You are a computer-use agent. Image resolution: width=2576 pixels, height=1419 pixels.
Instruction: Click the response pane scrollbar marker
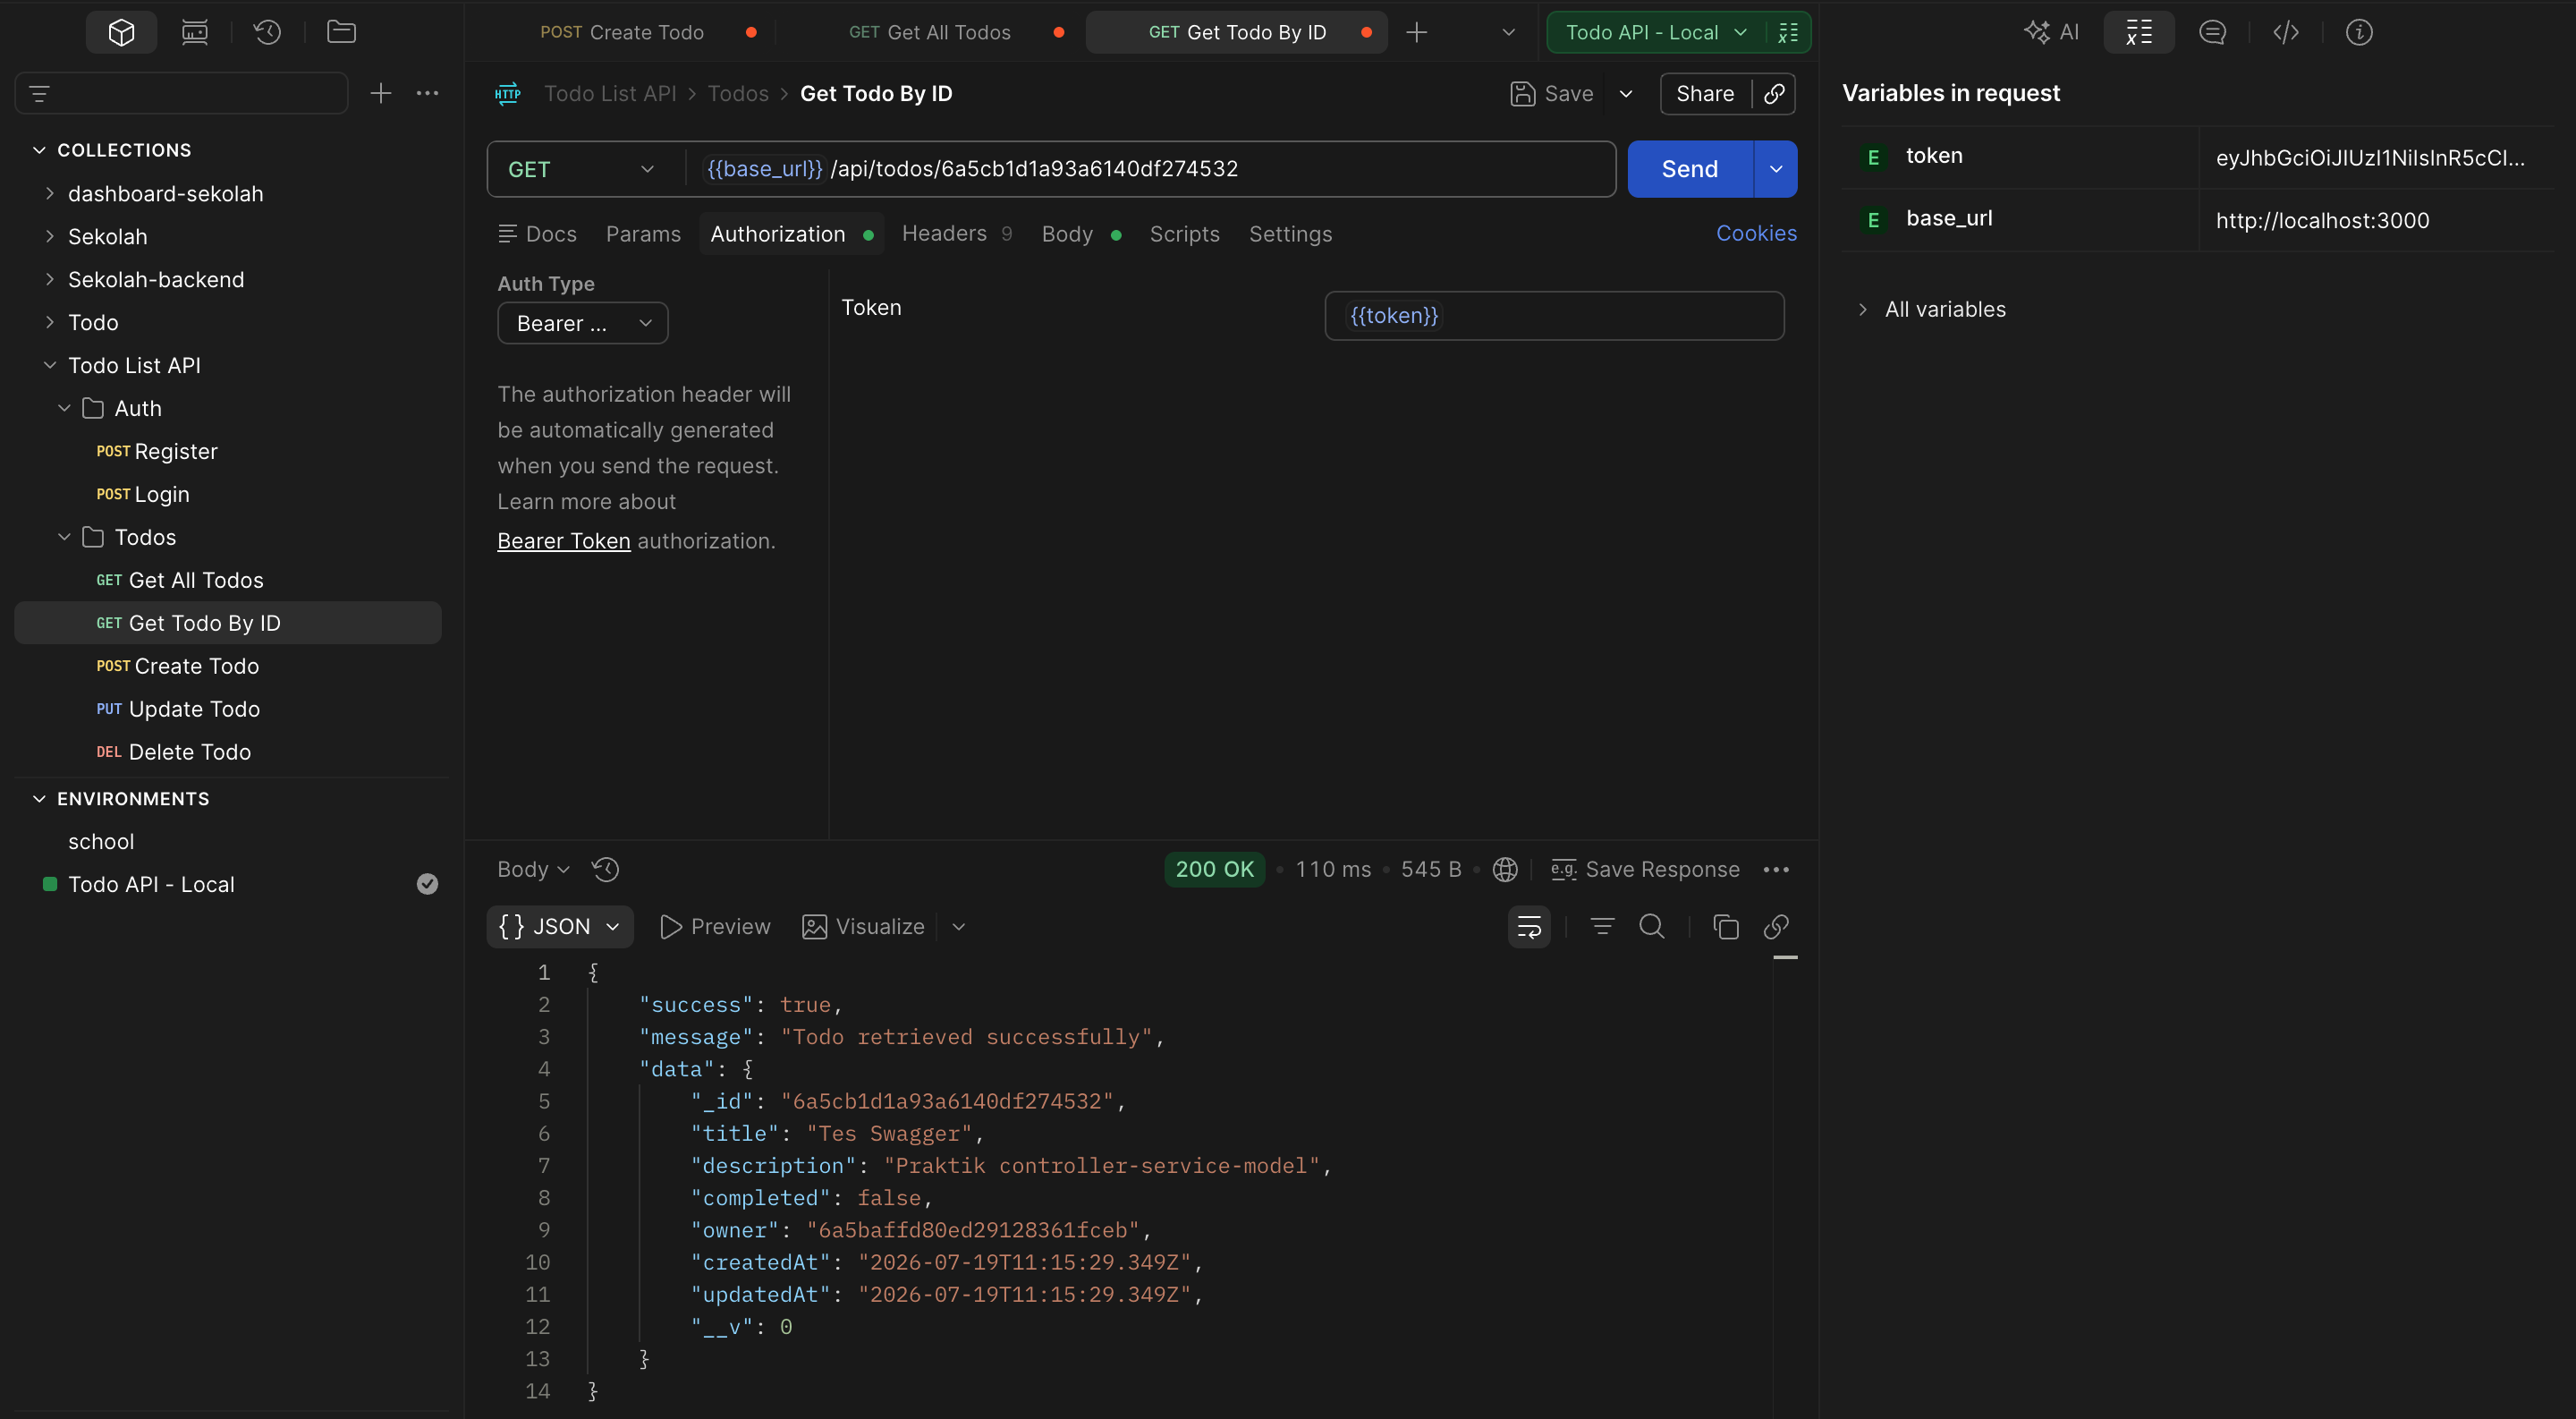[1785, 958]
